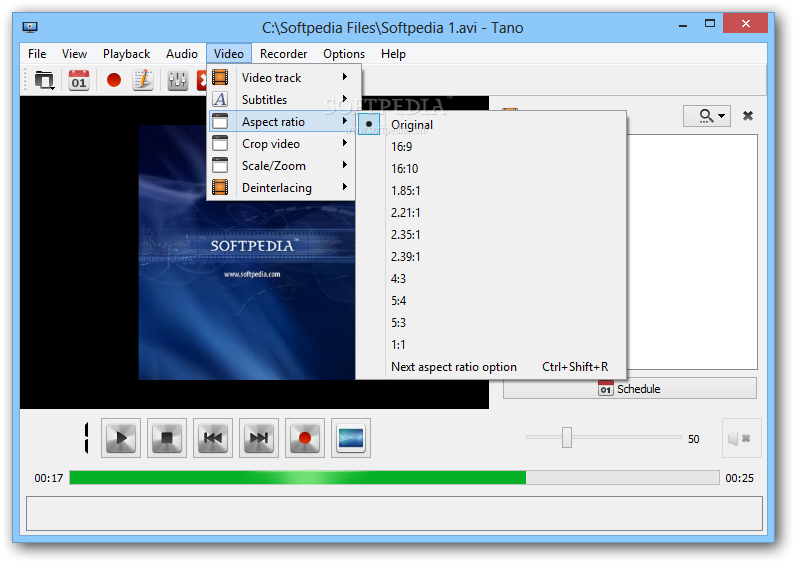
Task: Click the Video track filmstrip icon
Action: click(x=220, y=77)
